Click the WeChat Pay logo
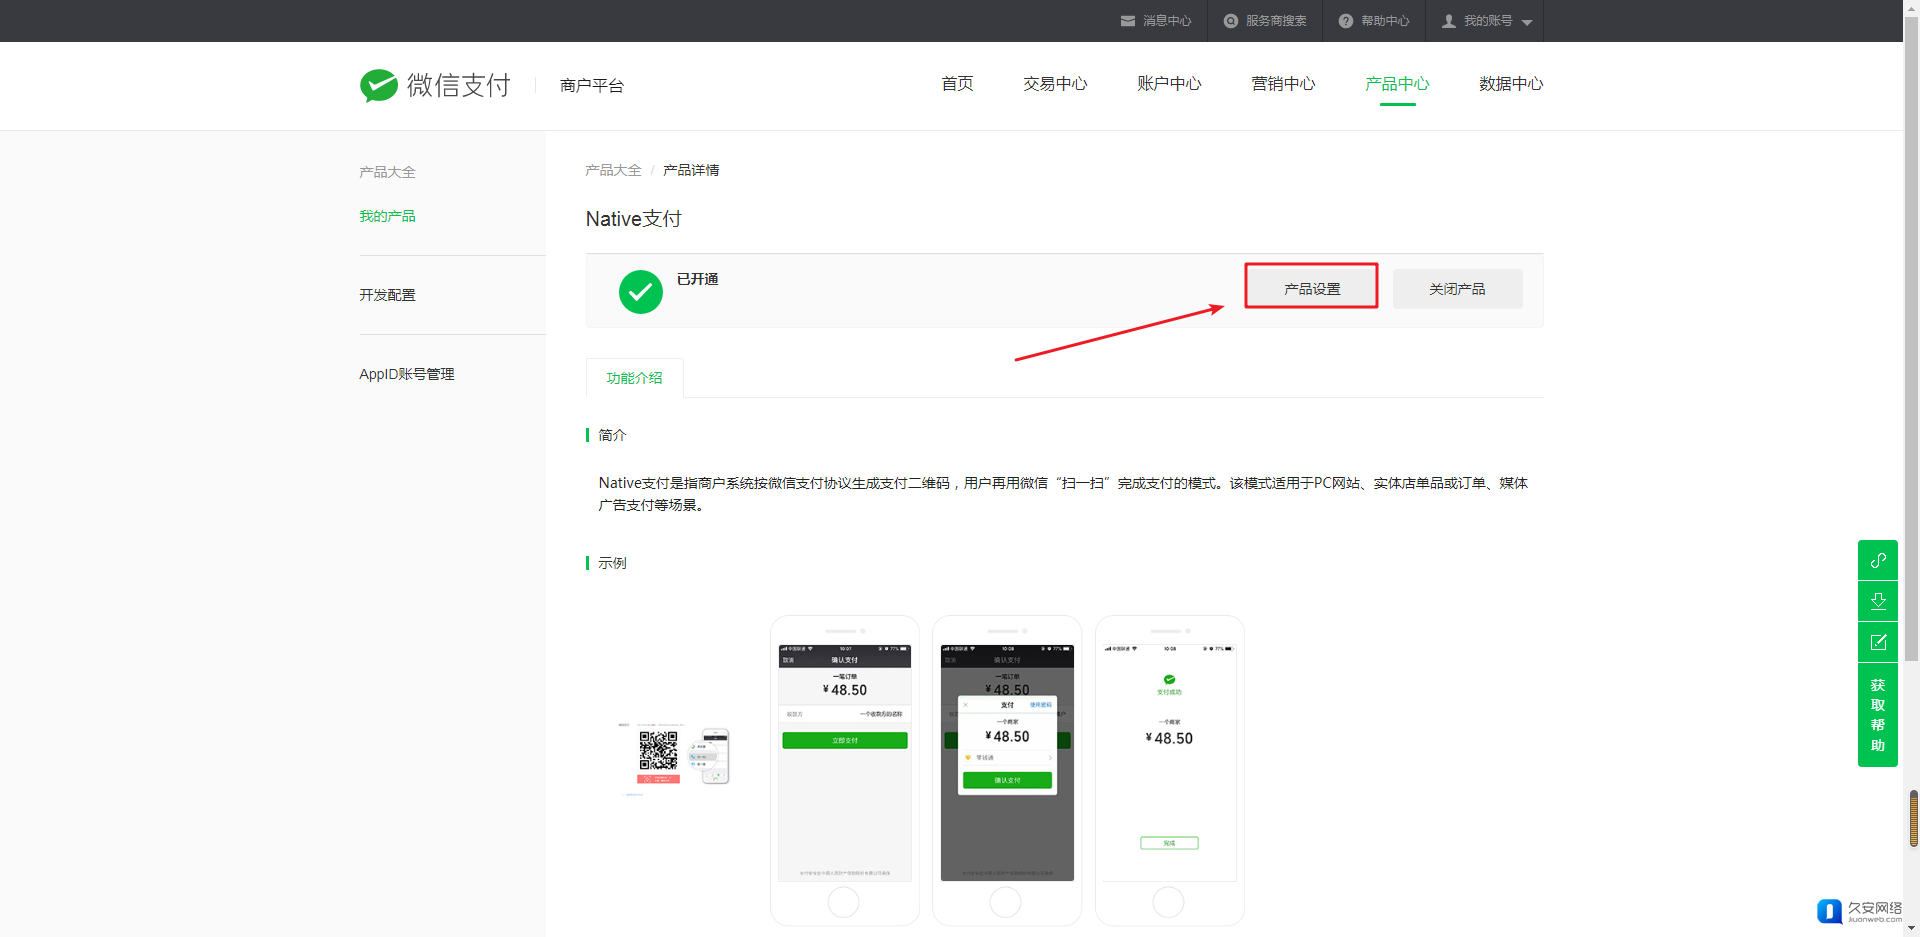This screenshot has height=937, width=1920. (435, 85)
